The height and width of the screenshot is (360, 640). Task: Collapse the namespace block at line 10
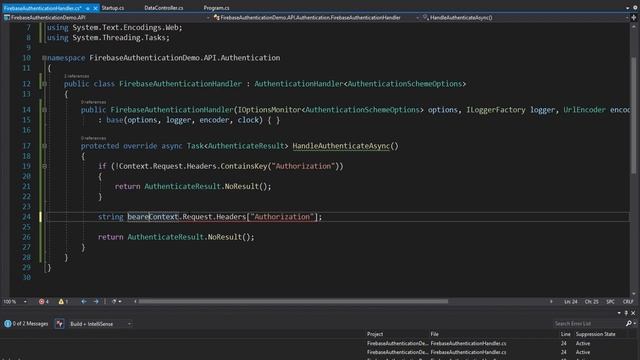point(44,58)
